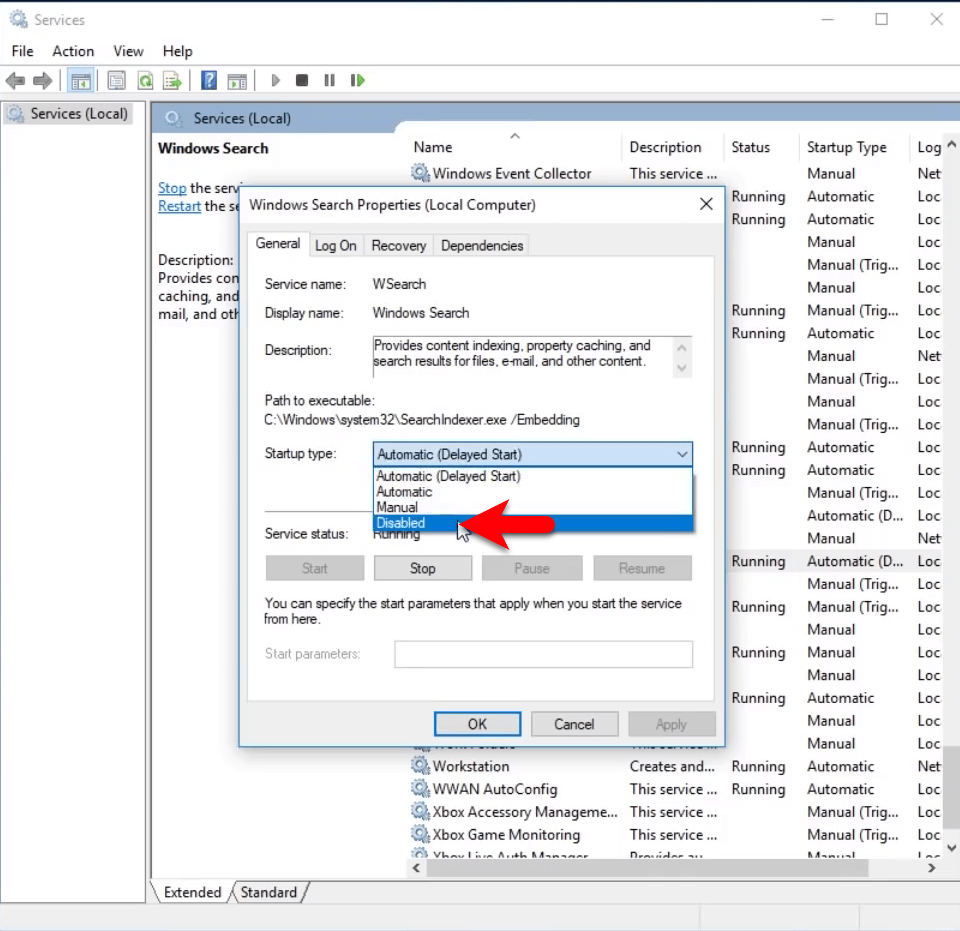Click the services list scroll up arrow
Viewport: 960px width, 931px height.
click(951, 144)
